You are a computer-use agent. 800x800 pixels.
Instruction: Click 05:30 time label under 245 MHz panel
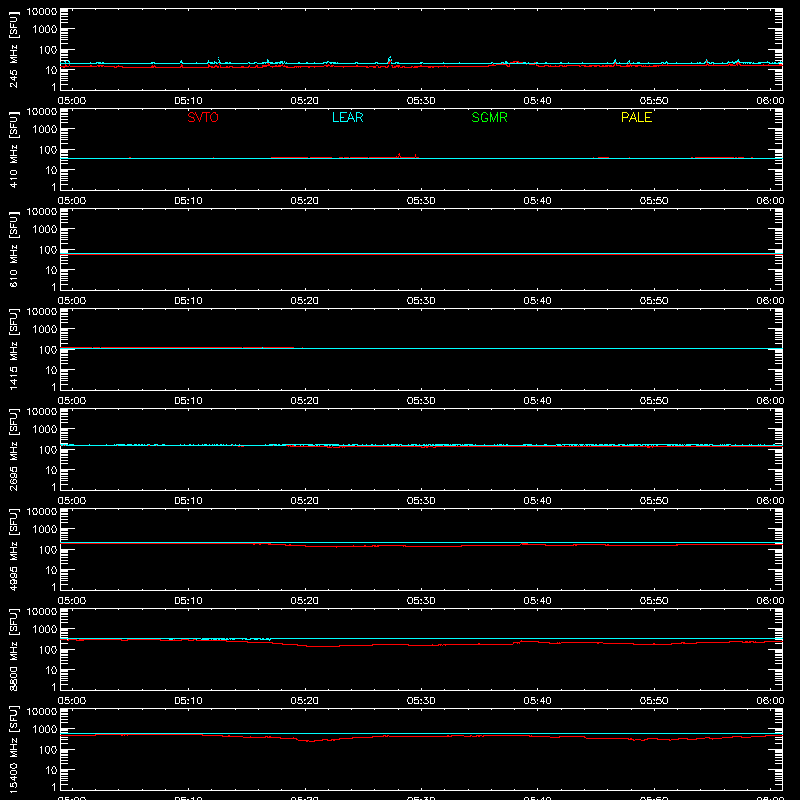[421, 101]
